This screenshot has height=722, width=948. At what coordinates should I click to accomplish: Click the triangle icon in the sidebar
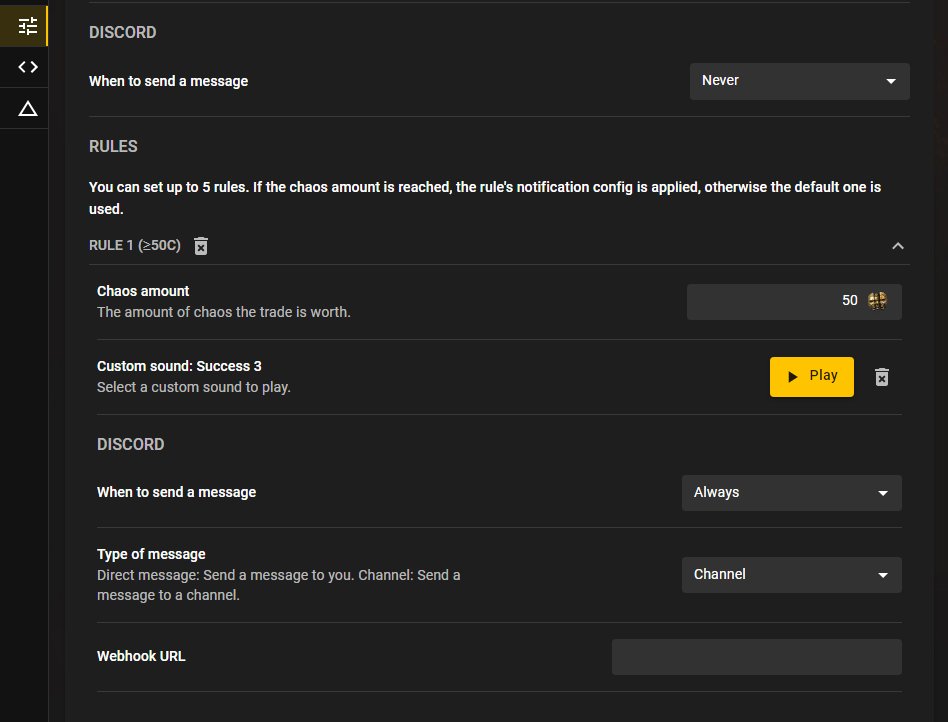(x=25, y=108)
